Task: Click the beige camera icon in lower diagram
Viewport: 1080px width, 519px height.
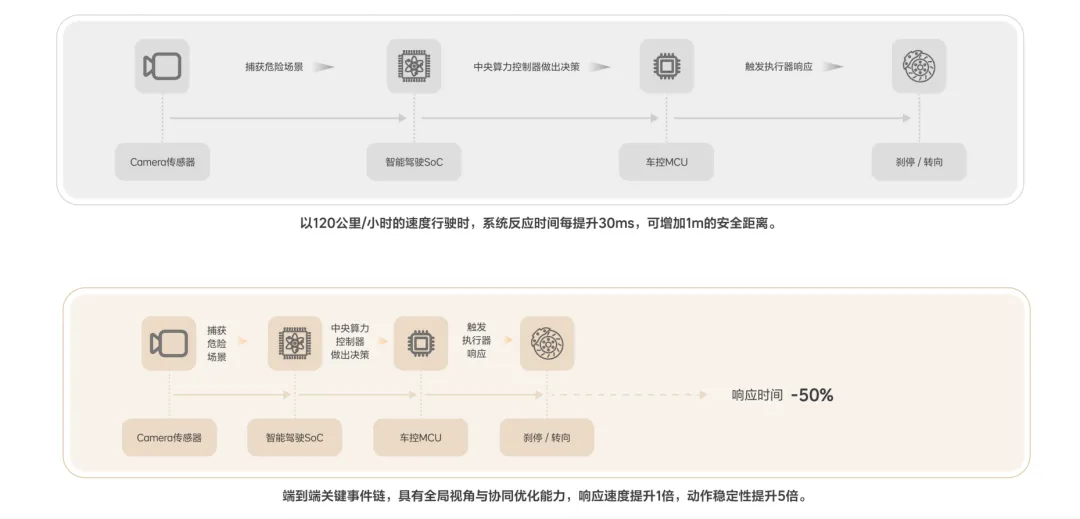Action: 169,343
